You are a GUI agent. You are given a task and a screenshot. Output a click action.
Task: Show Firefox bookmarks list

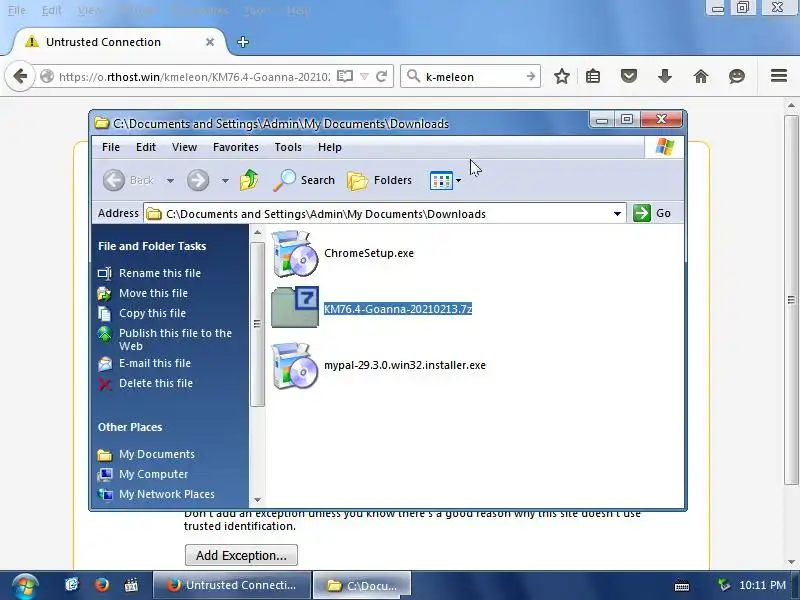[593, 77]
